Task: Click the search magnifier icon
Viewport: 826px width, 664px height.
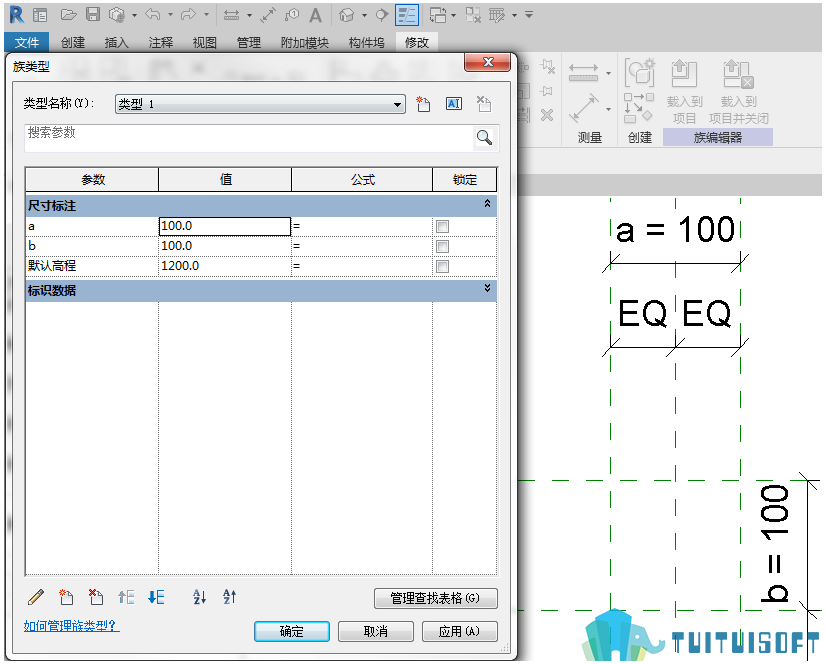Action: tap(484, 138)
